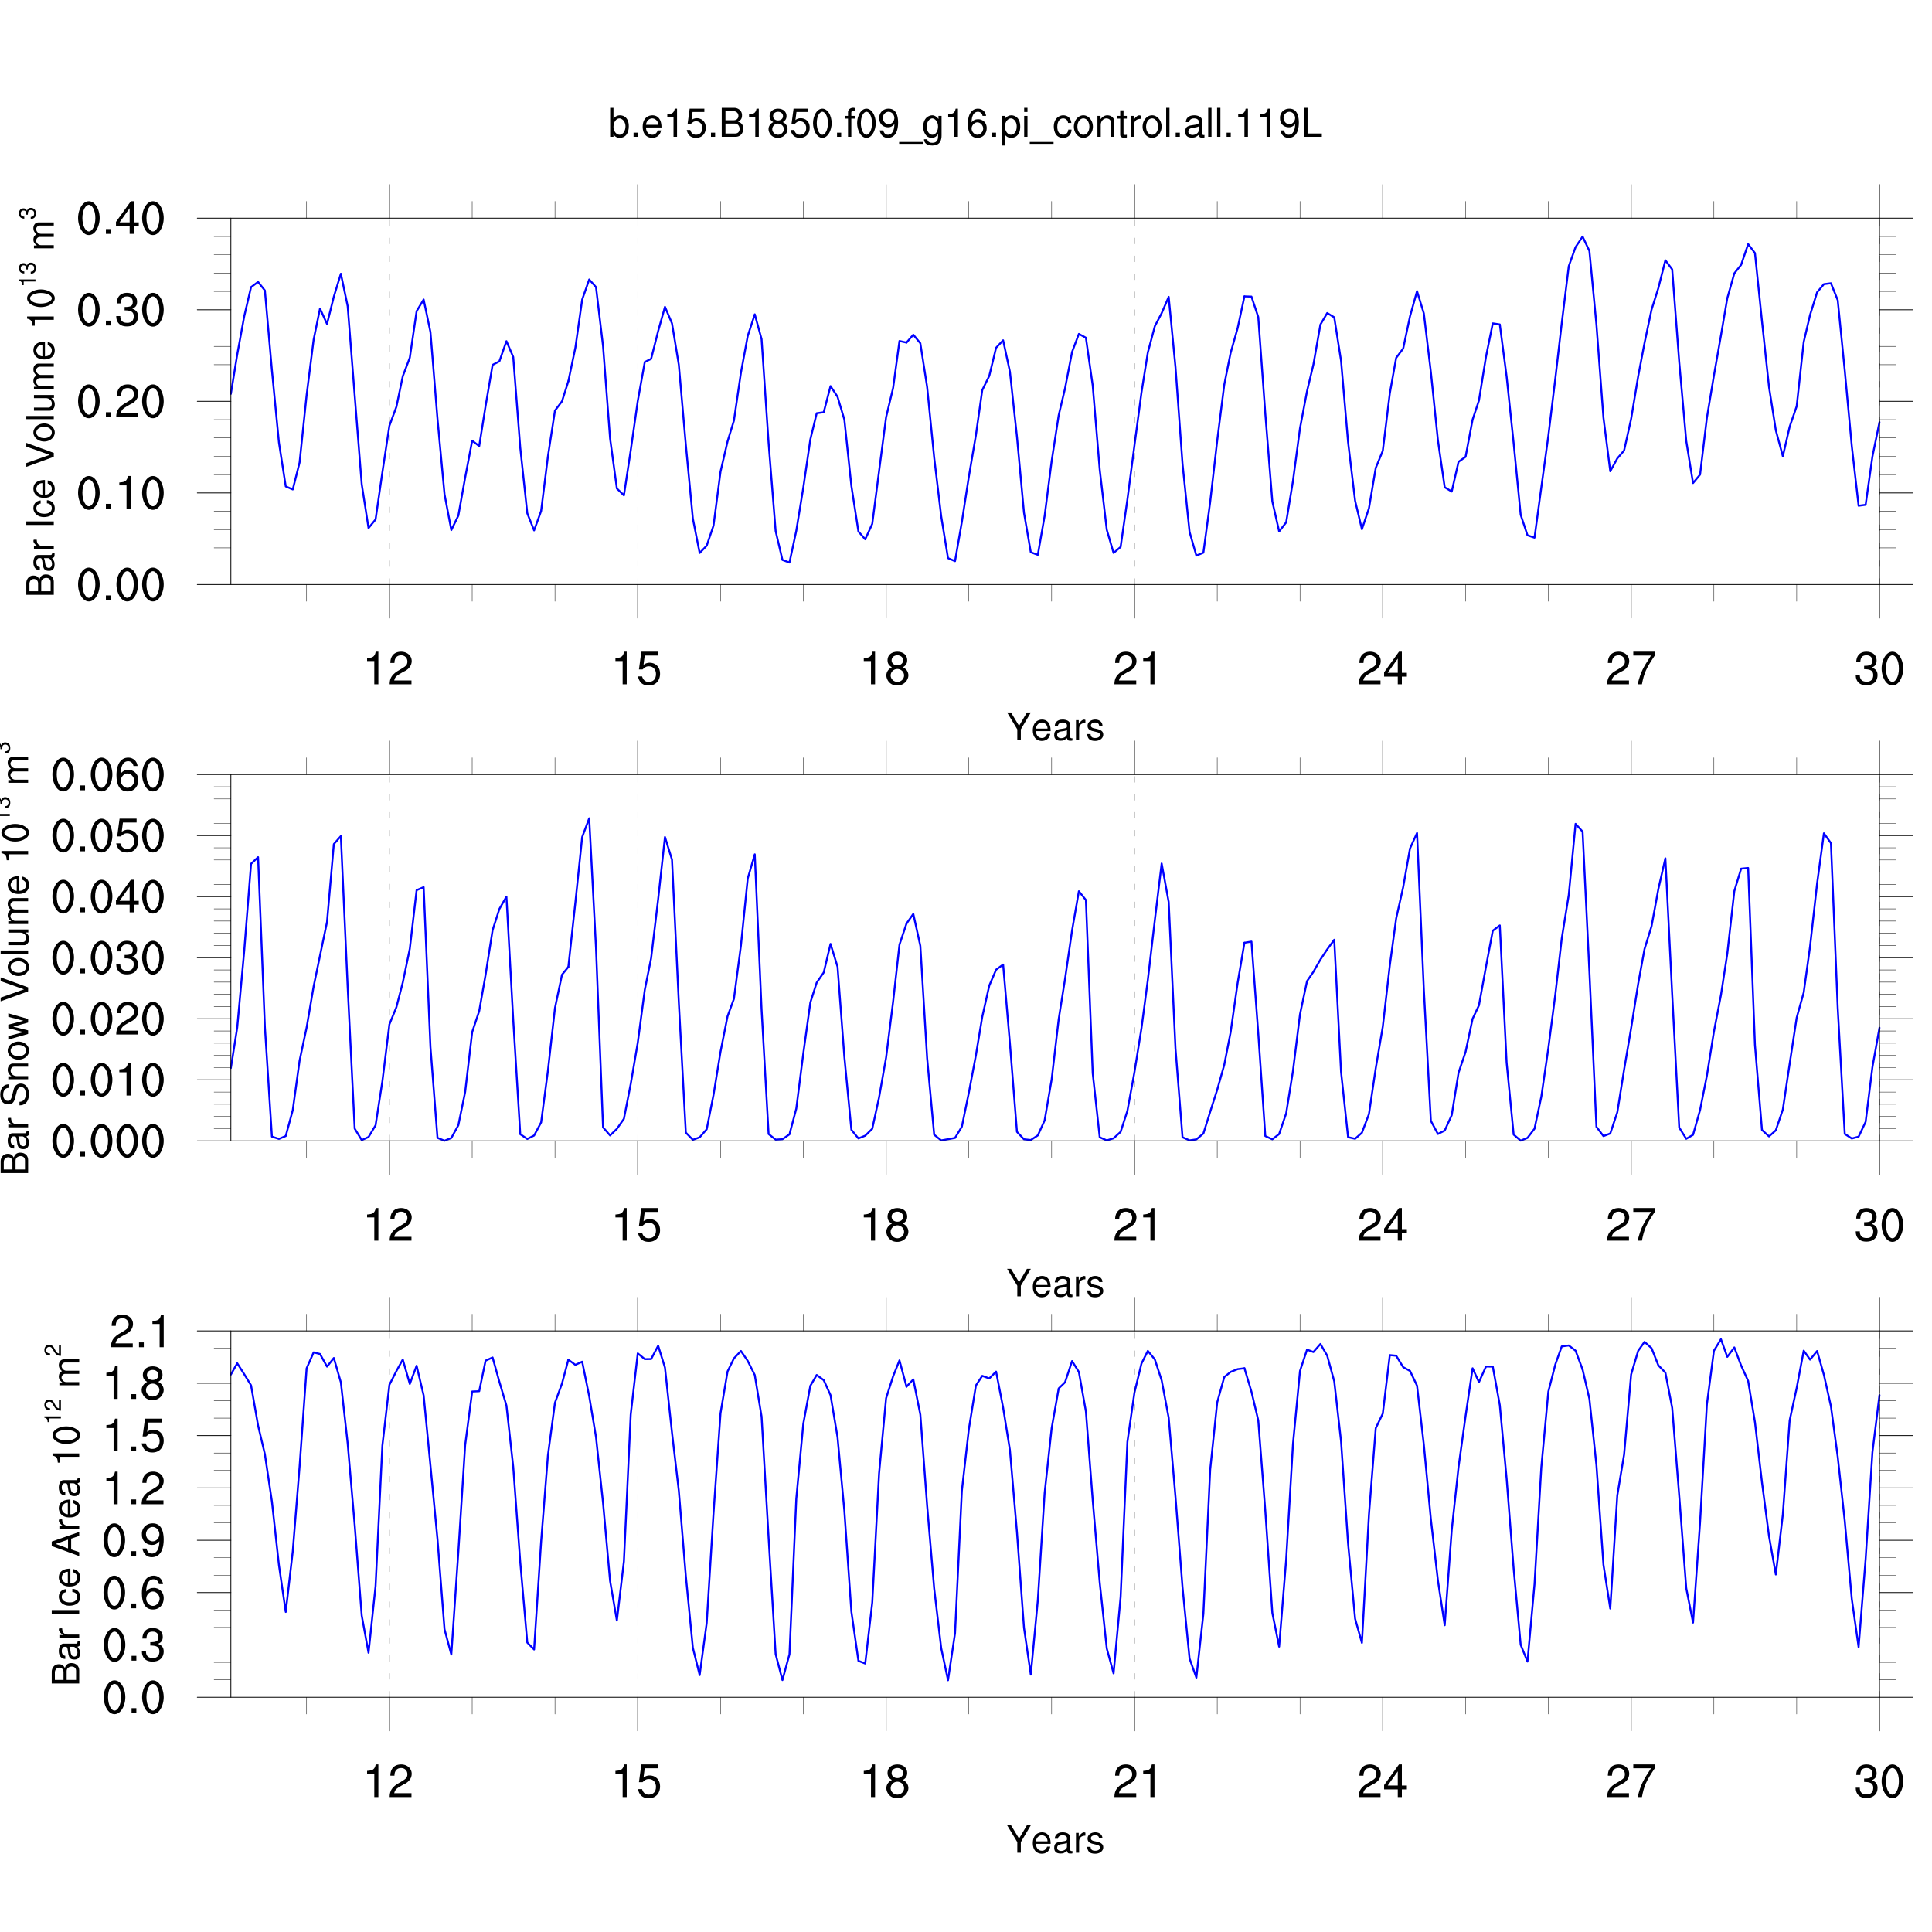Click the 0.030 tick label on the snow volume axis

pos(108,958)
